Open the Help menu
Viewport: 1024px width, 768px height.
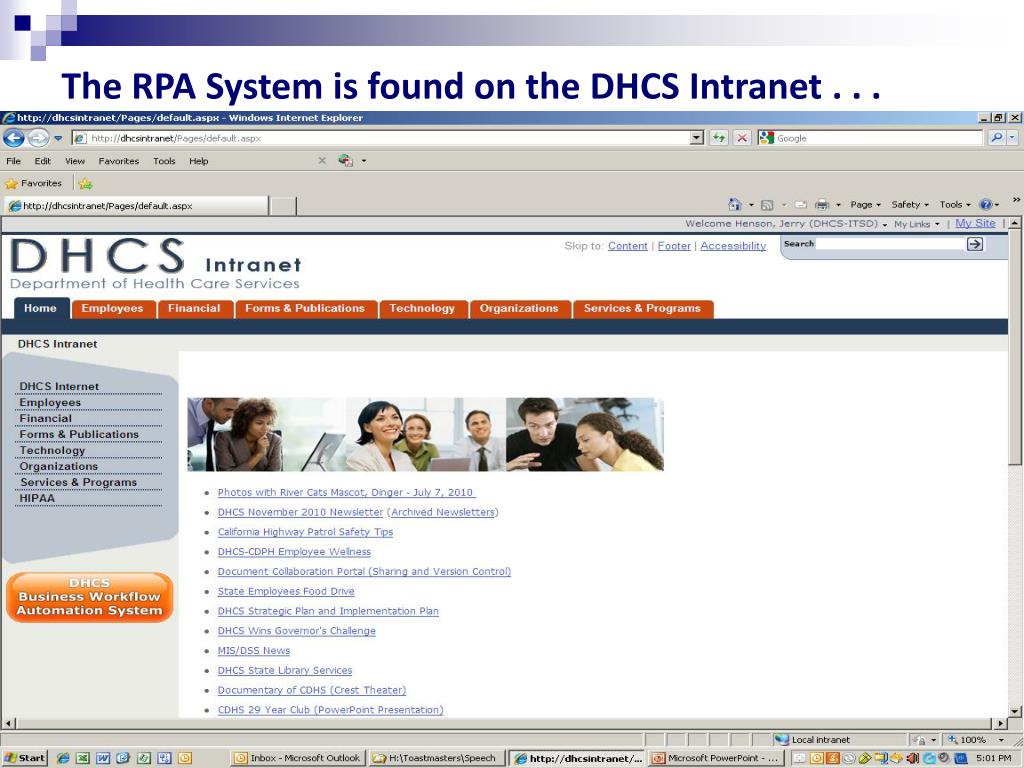[199, 161]
